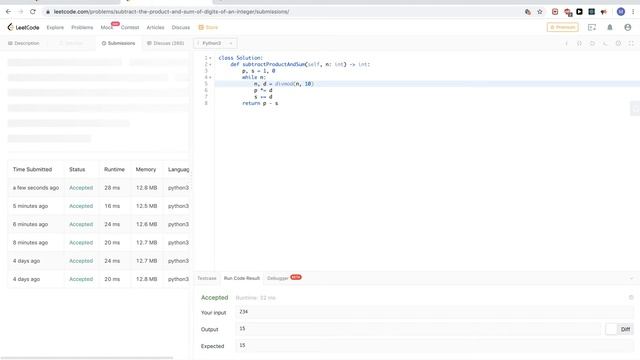
Task: Open the user profile avatar menu
Action: (628, 27)
